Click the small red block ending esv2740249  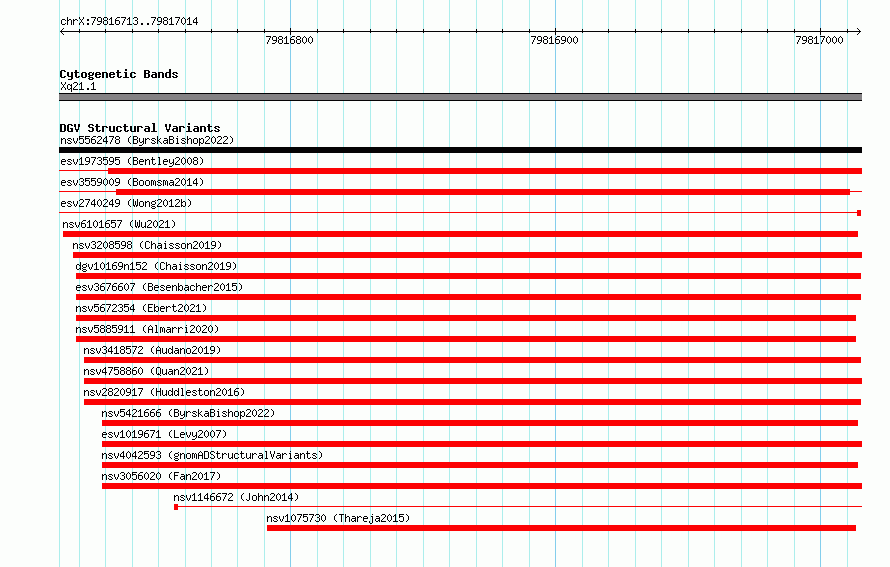[859, 213]
